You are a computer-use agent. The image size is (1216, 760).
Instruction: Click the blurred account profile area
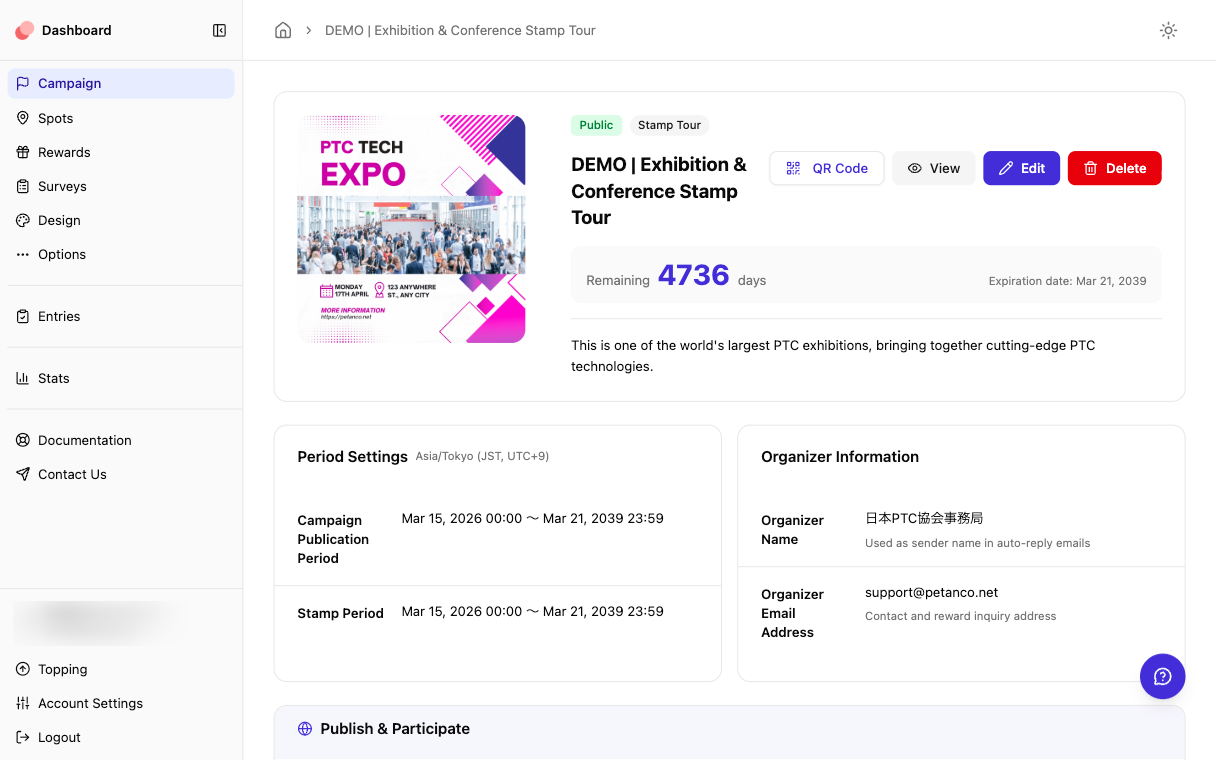100,621
